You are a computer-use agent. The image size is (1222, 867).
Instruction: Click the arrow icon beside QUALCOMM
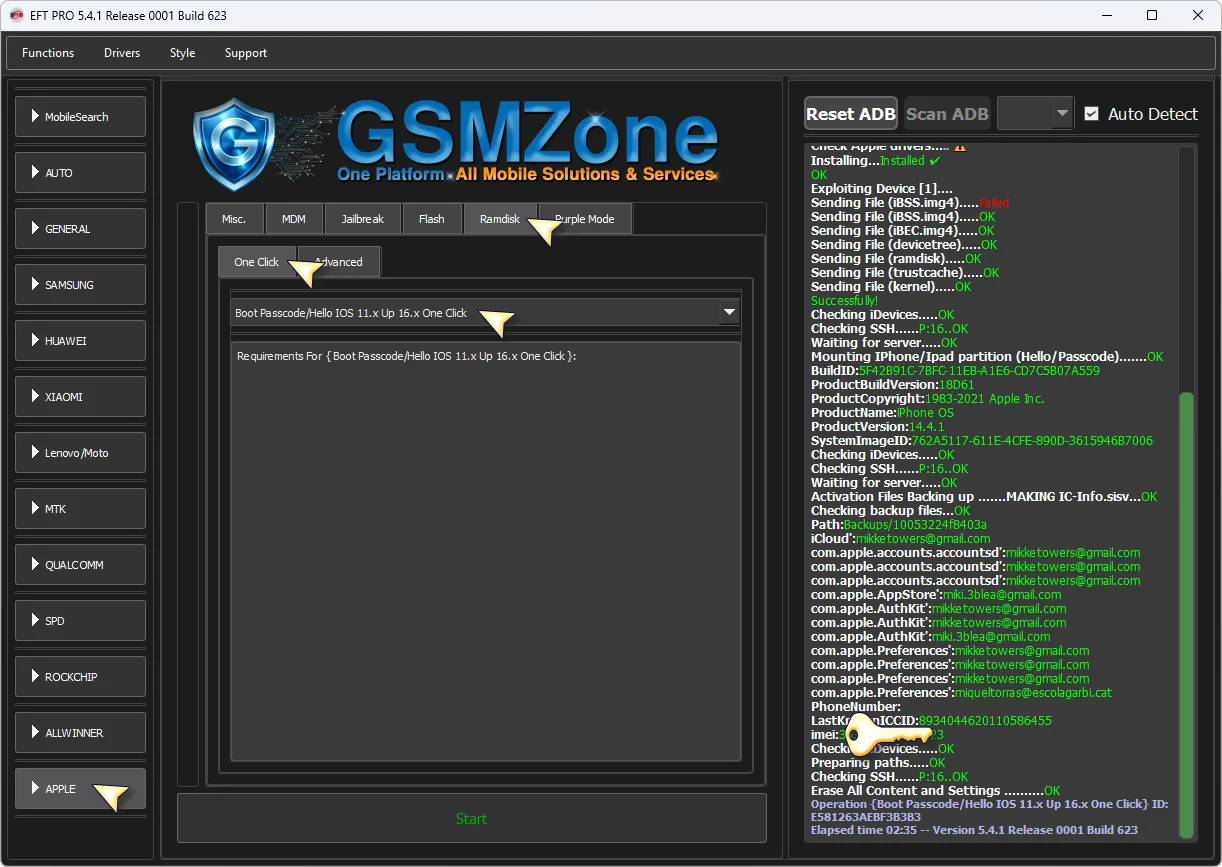(35, 565)
